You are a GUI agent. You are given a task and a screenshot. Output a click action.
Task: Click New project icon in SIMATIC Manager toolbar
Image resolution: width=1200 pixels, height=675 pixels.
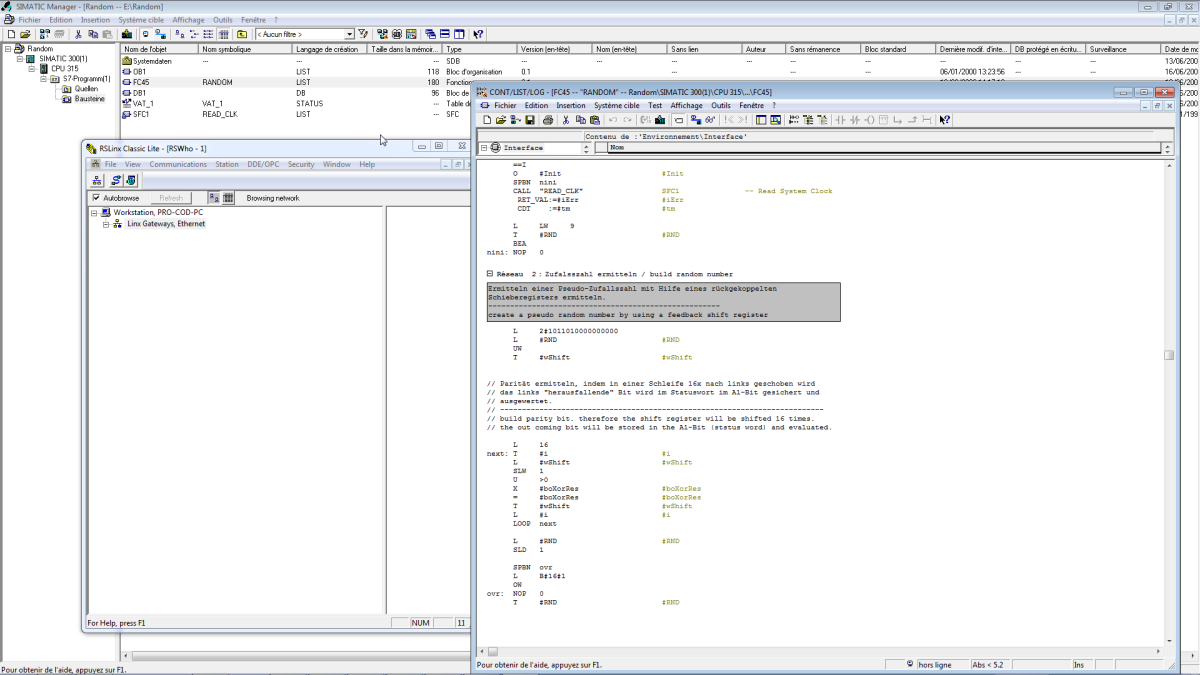[10, 34]
